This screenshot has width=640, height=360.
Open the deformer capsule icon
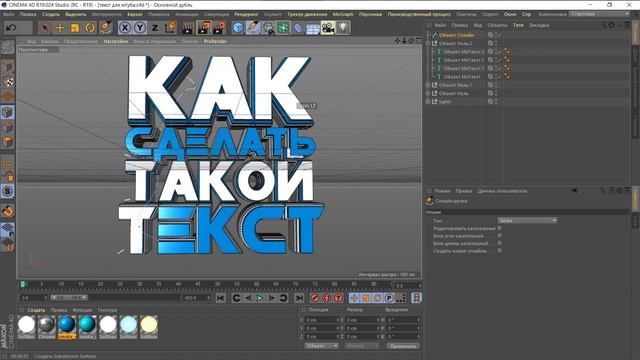[298, 28]
